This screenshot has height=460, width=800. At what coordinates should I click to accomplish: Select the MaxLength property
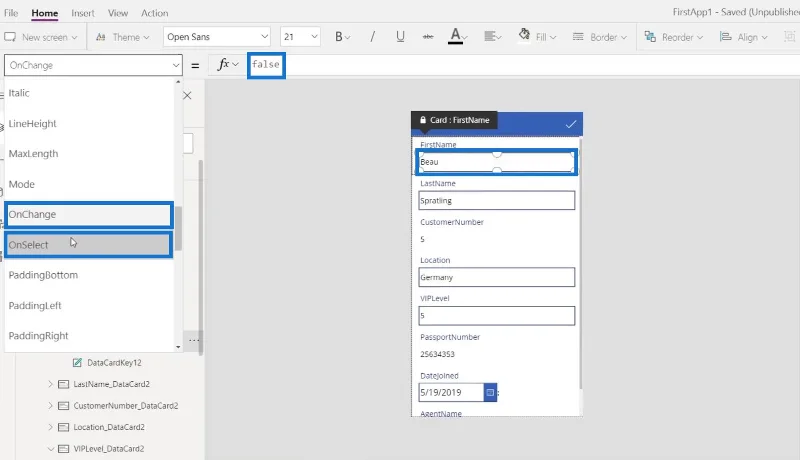point(89,154)
